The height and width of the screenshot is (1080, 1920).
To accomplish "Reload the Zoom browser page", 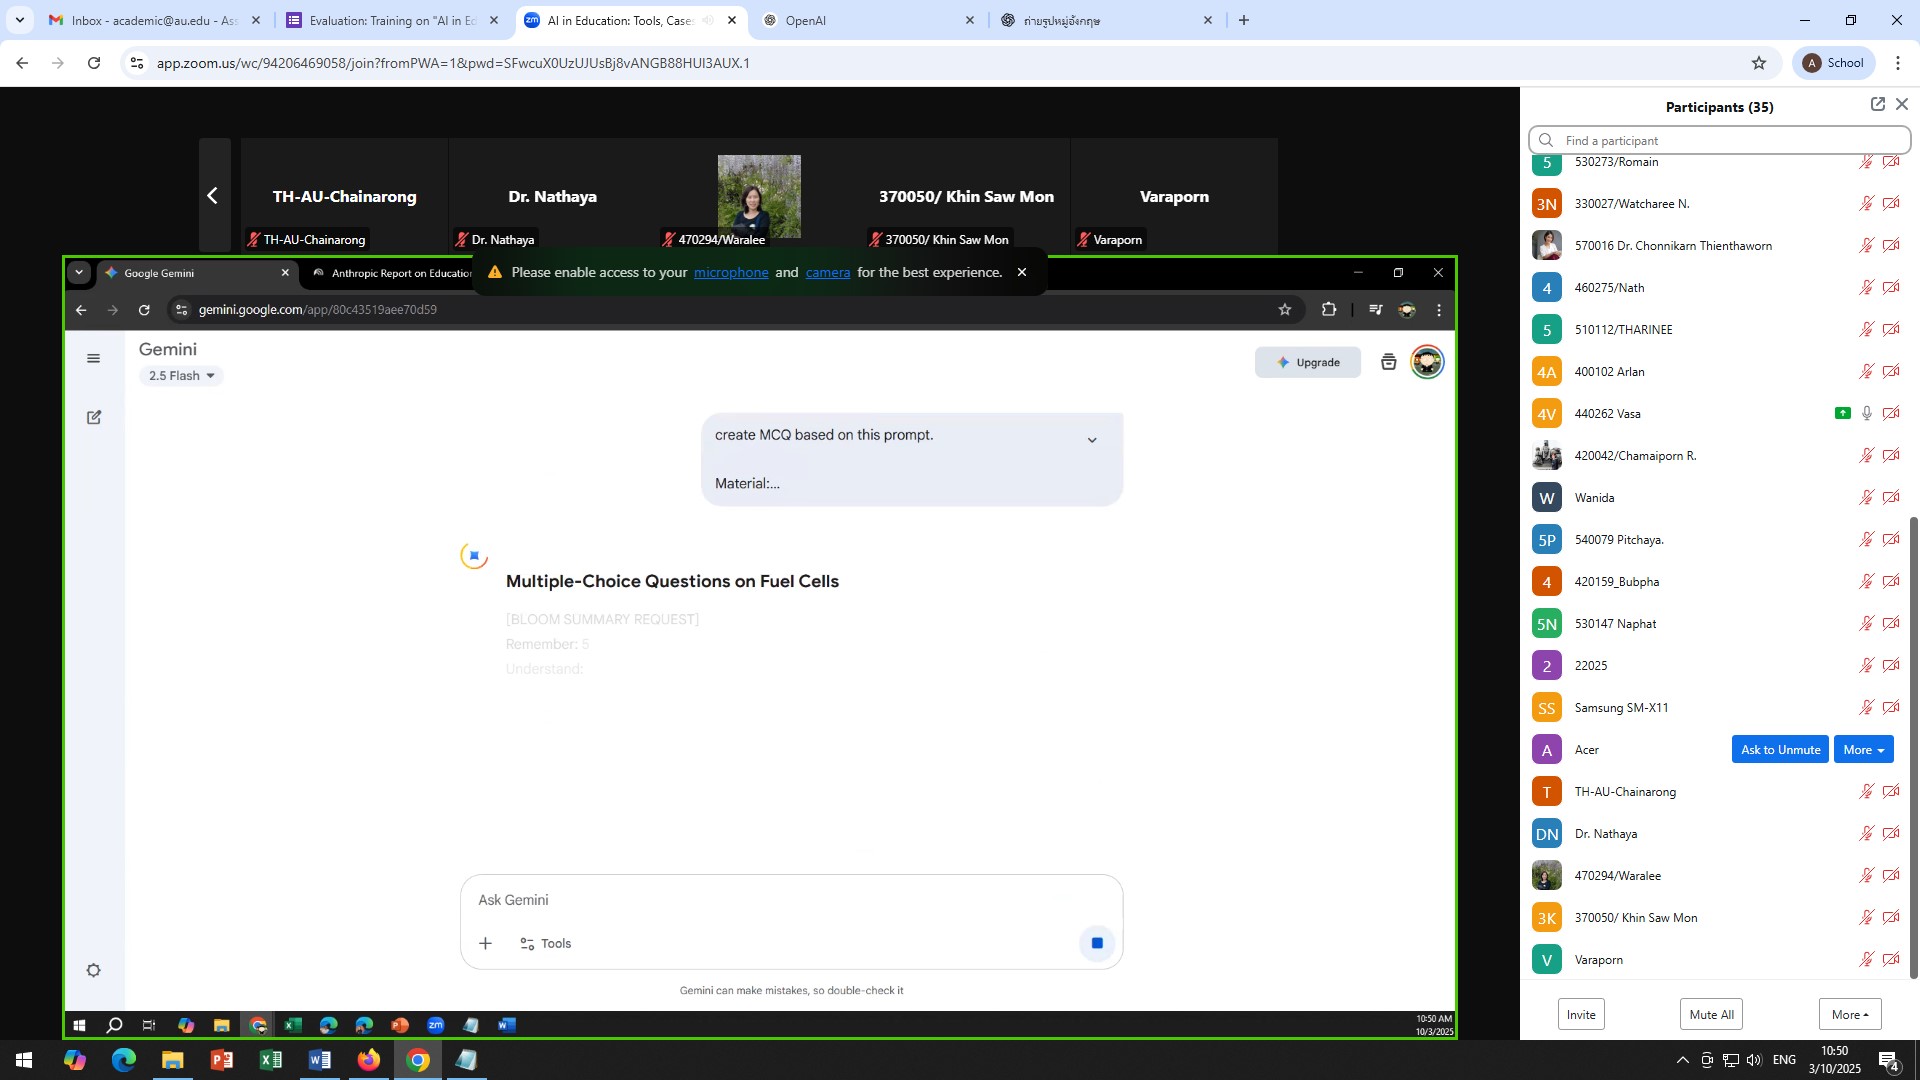I will (94, 63).
